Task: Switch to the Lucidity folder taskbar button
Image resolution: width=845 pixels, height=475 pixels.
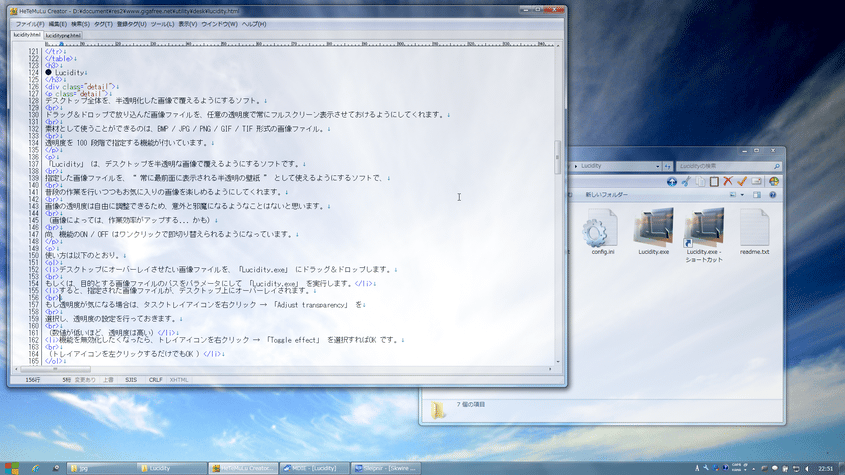Action: (171, 468)
